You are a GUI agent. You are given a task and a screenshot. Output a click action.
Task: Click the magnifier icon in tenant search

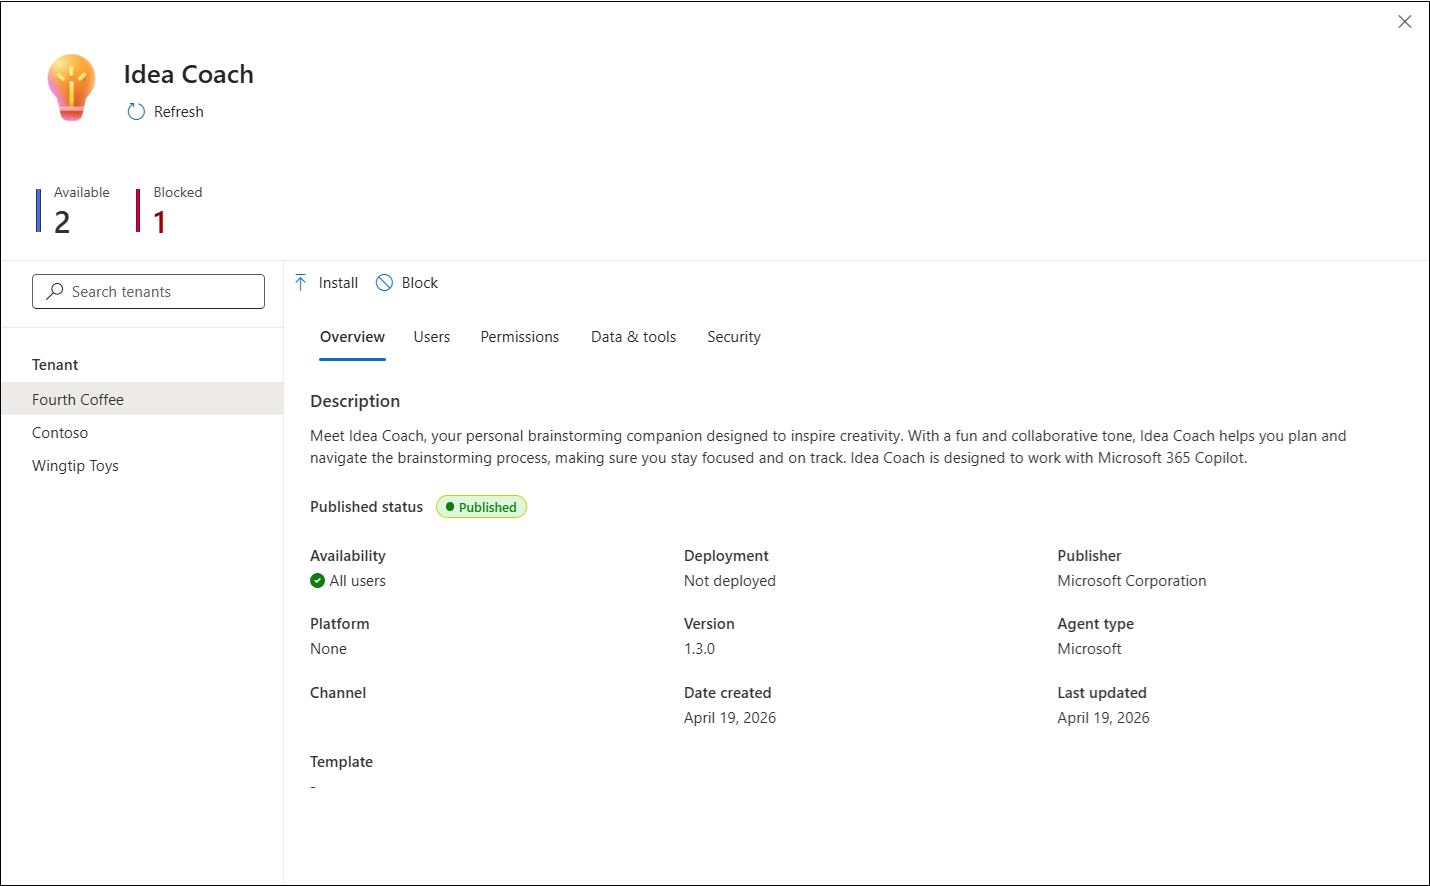55,291
